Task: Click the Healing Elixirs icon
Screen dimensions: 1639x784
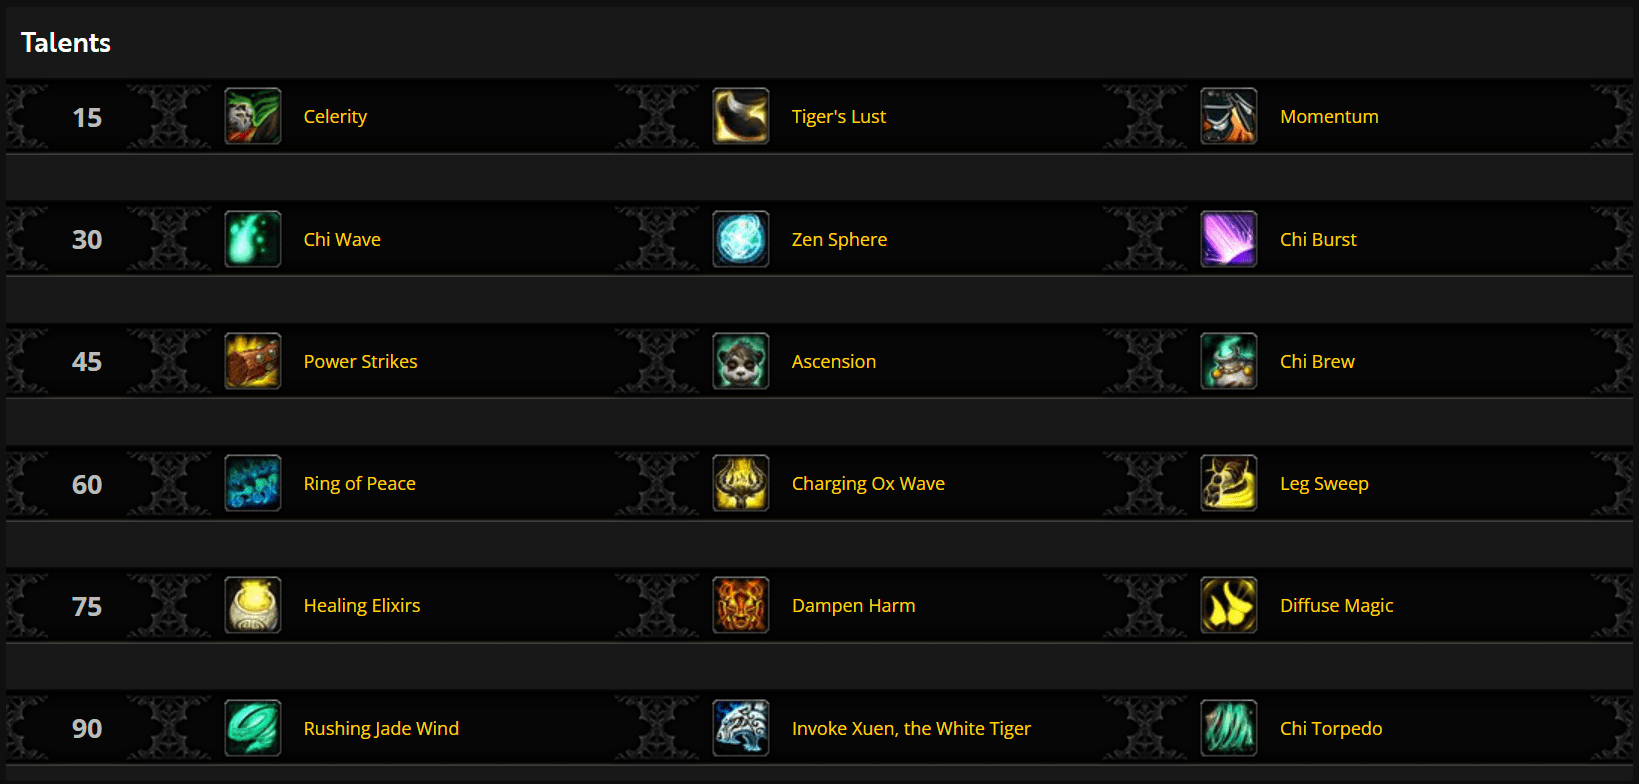Action: click(x=252, y=605)
